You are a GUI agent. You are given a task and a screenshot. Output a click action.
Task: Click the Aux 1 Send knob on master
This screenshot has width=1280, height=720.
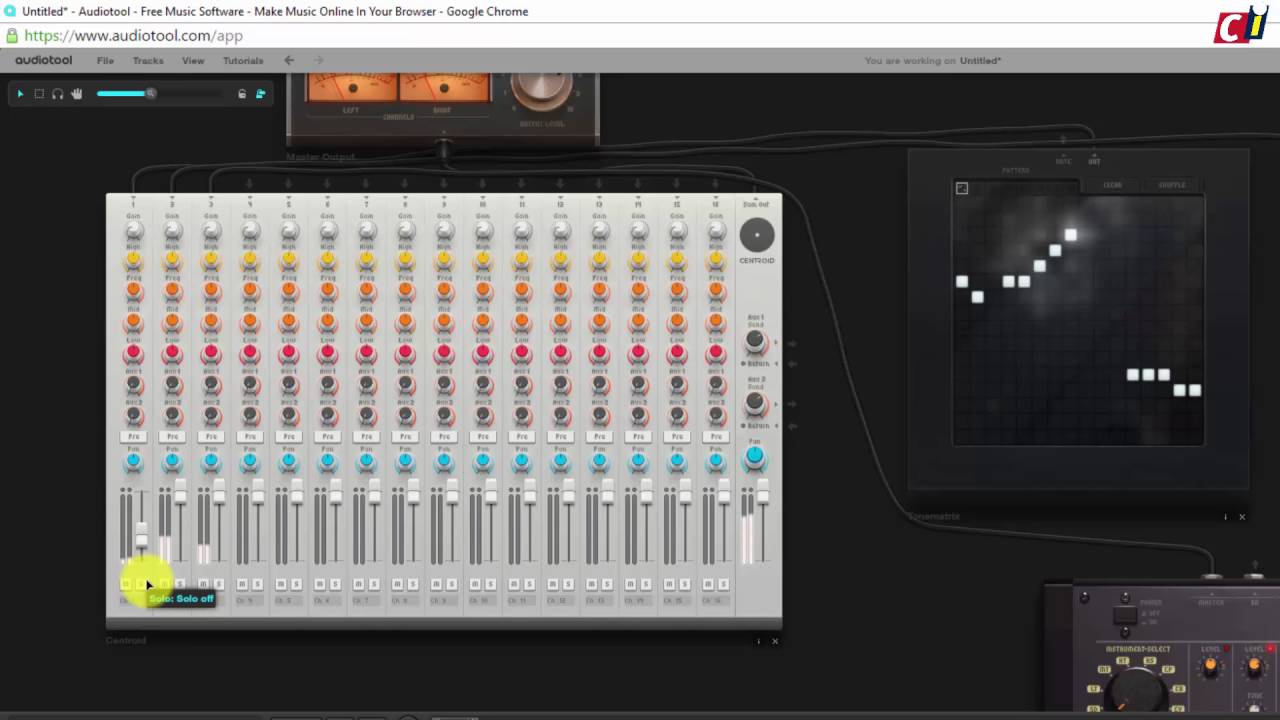coord(756,342)
